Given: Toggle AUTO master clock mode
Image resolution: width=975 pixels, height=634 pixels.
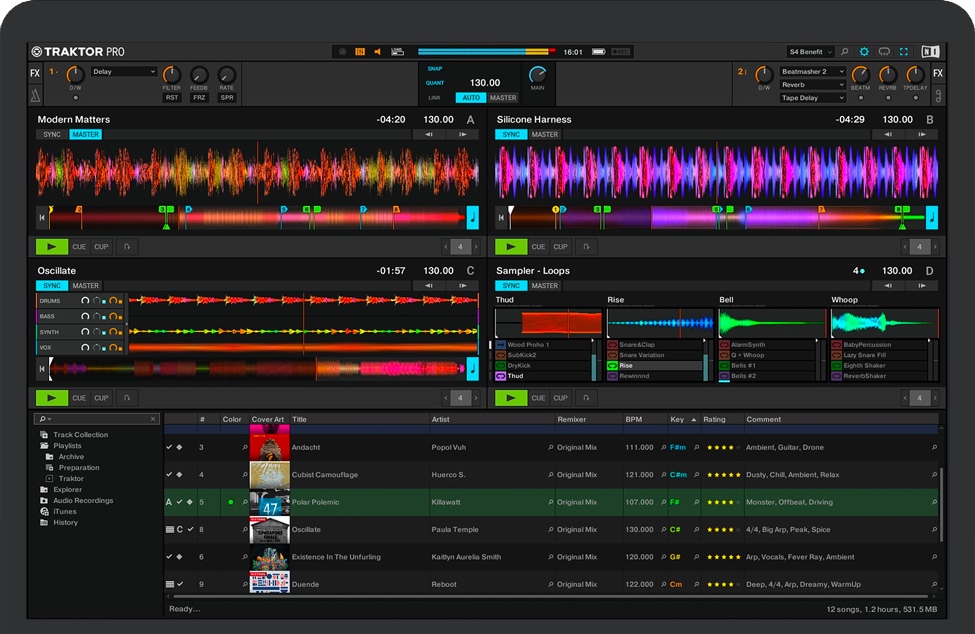Looking at the screenshot, I should (x=470, y=98).
